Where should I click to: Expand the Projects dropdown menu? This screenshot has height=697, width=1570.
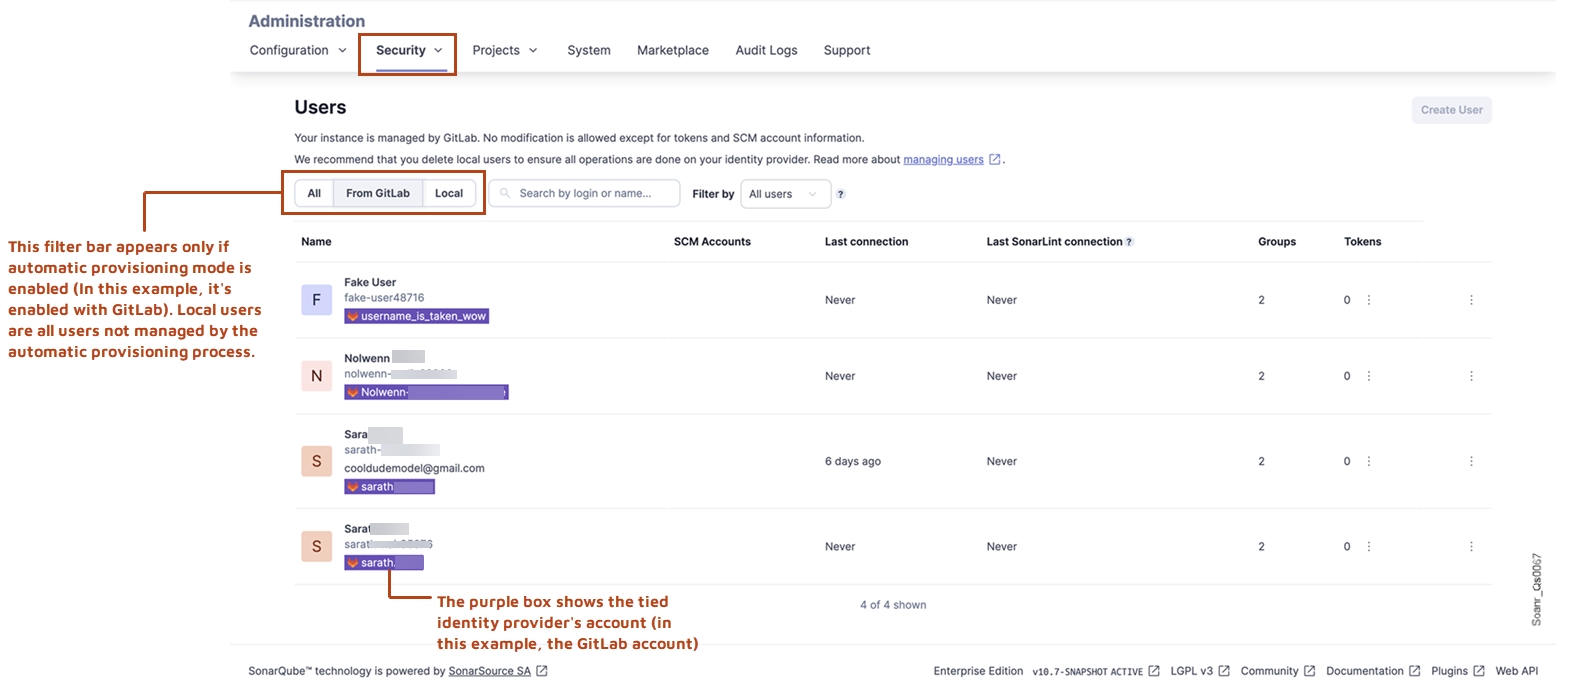coord(505,50)
